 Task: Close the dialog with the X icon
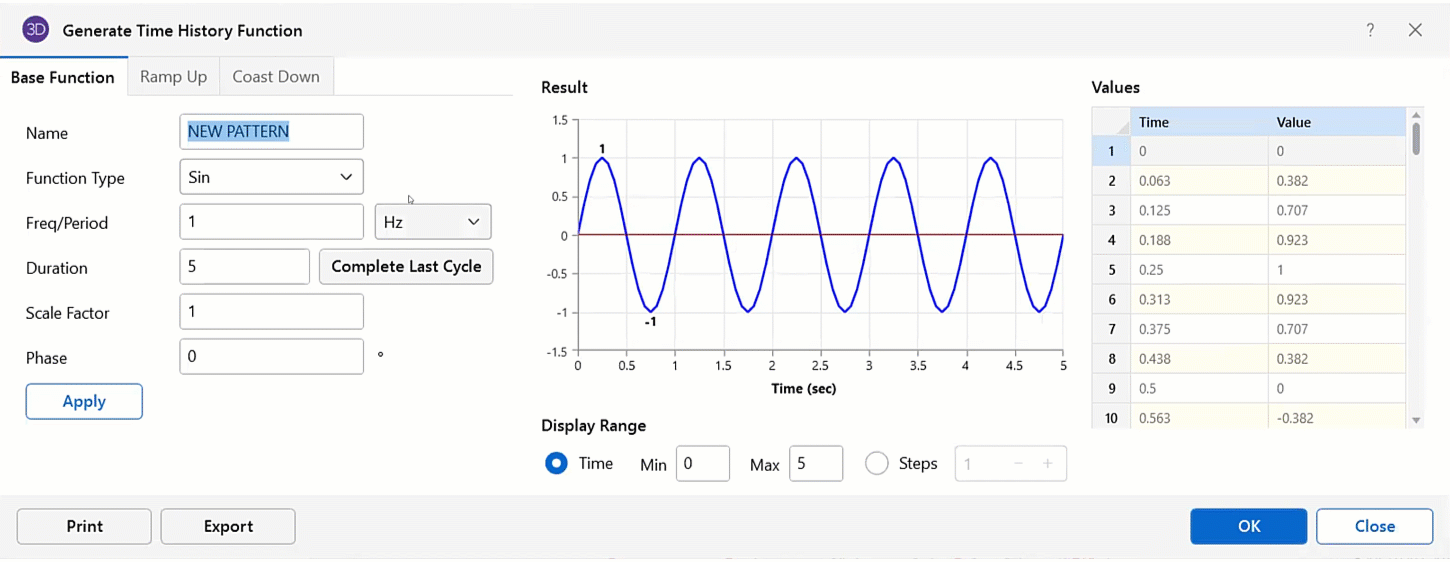[x=1415, y=30]
